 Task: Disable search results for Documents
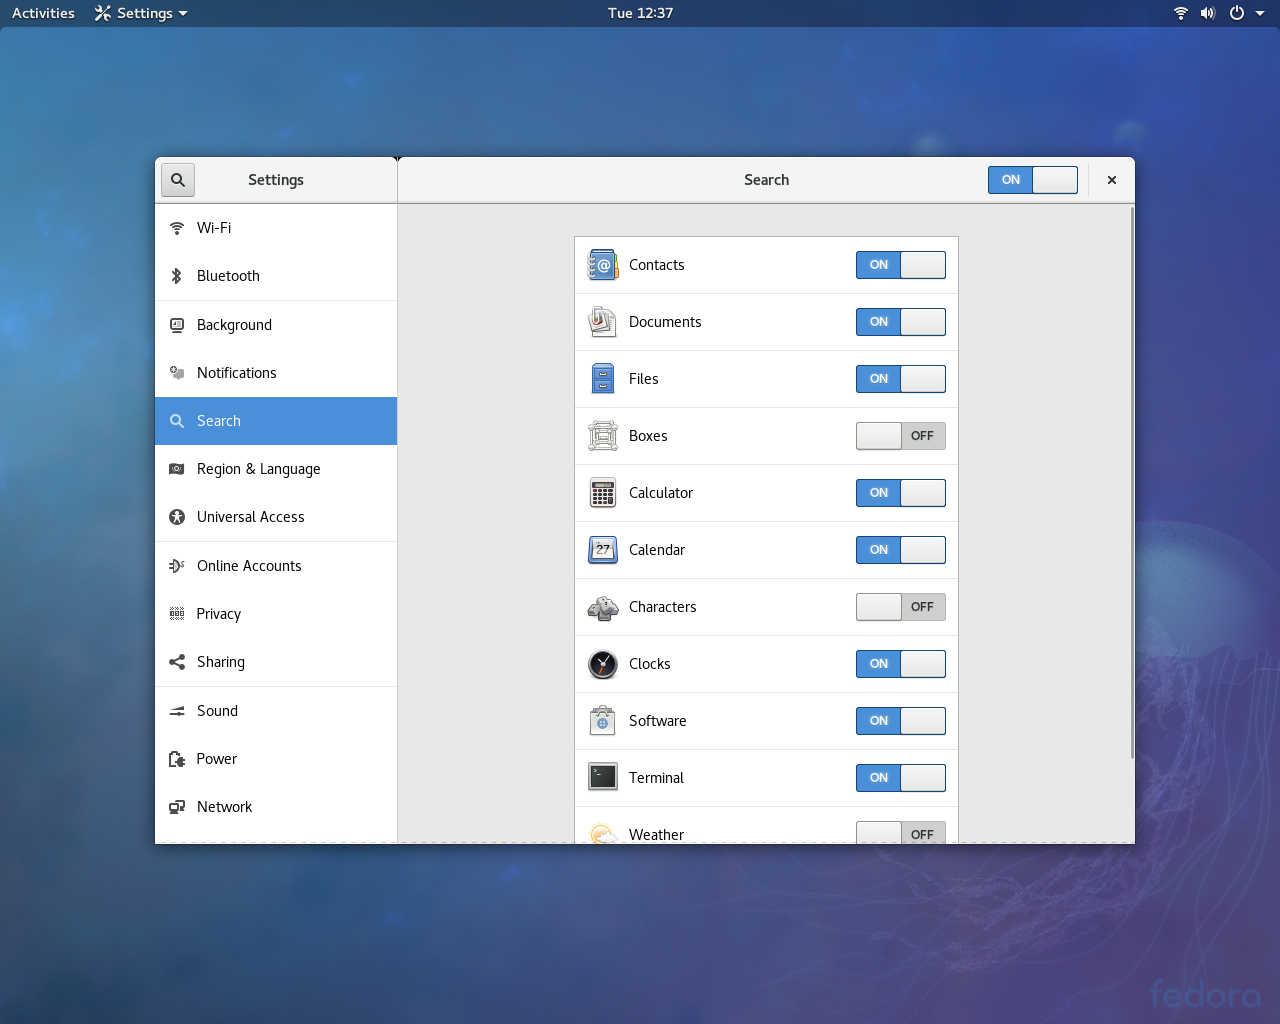[x=901, y=322]
